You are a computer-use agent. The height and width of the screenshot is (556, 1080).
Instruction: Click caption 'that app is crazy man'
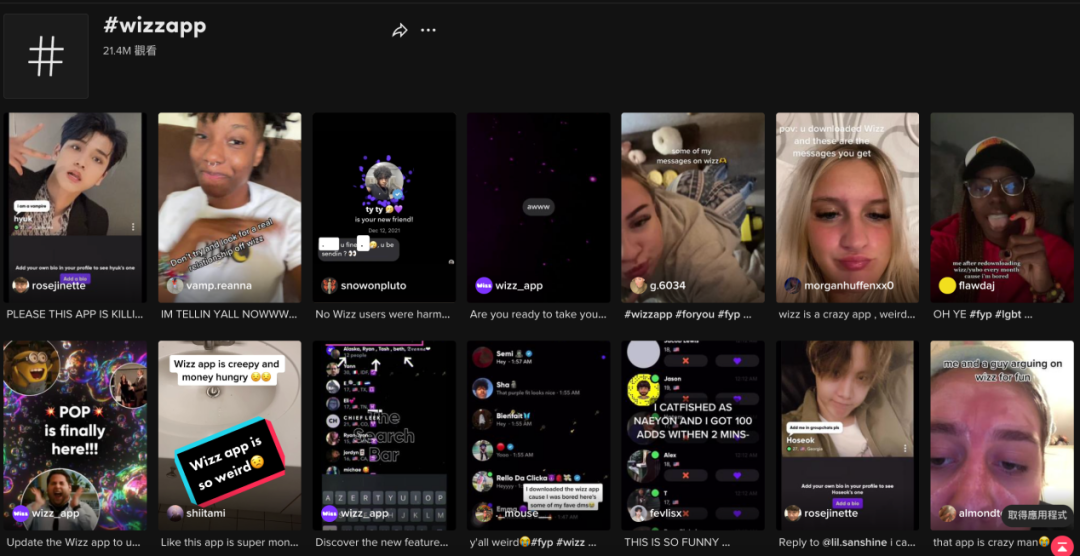tap(991, 542)
